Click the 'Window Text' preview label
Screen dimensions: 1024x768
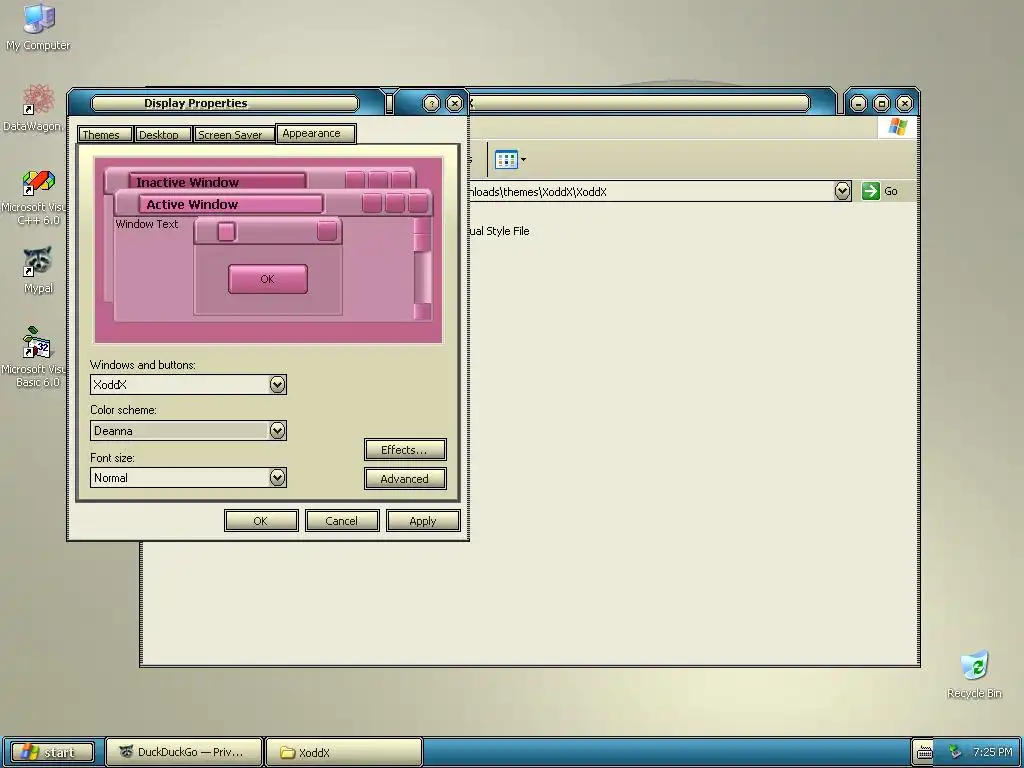pos(147,224)
